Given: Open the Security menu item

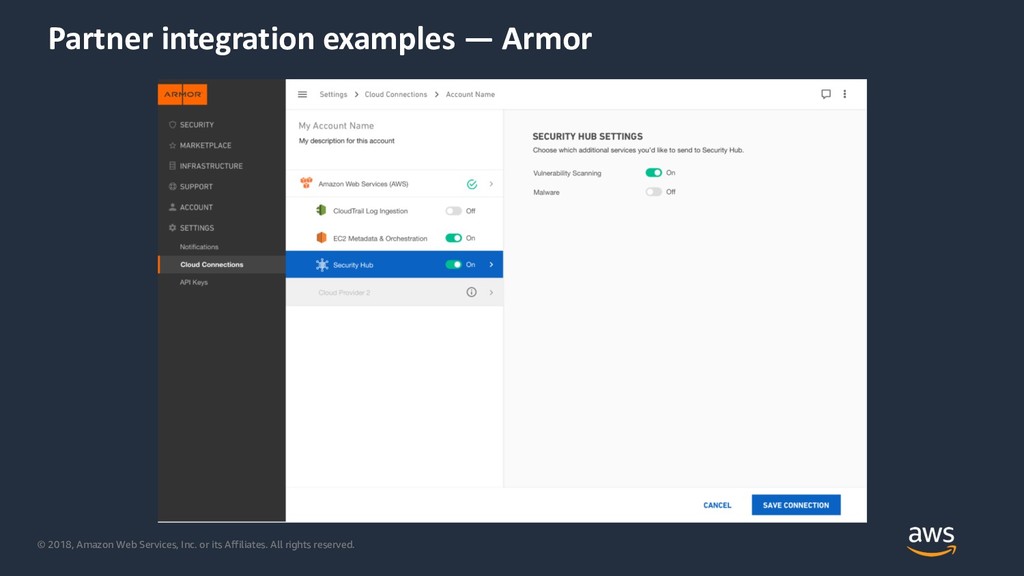Looking at the screenshot, I should coord(197,125).
